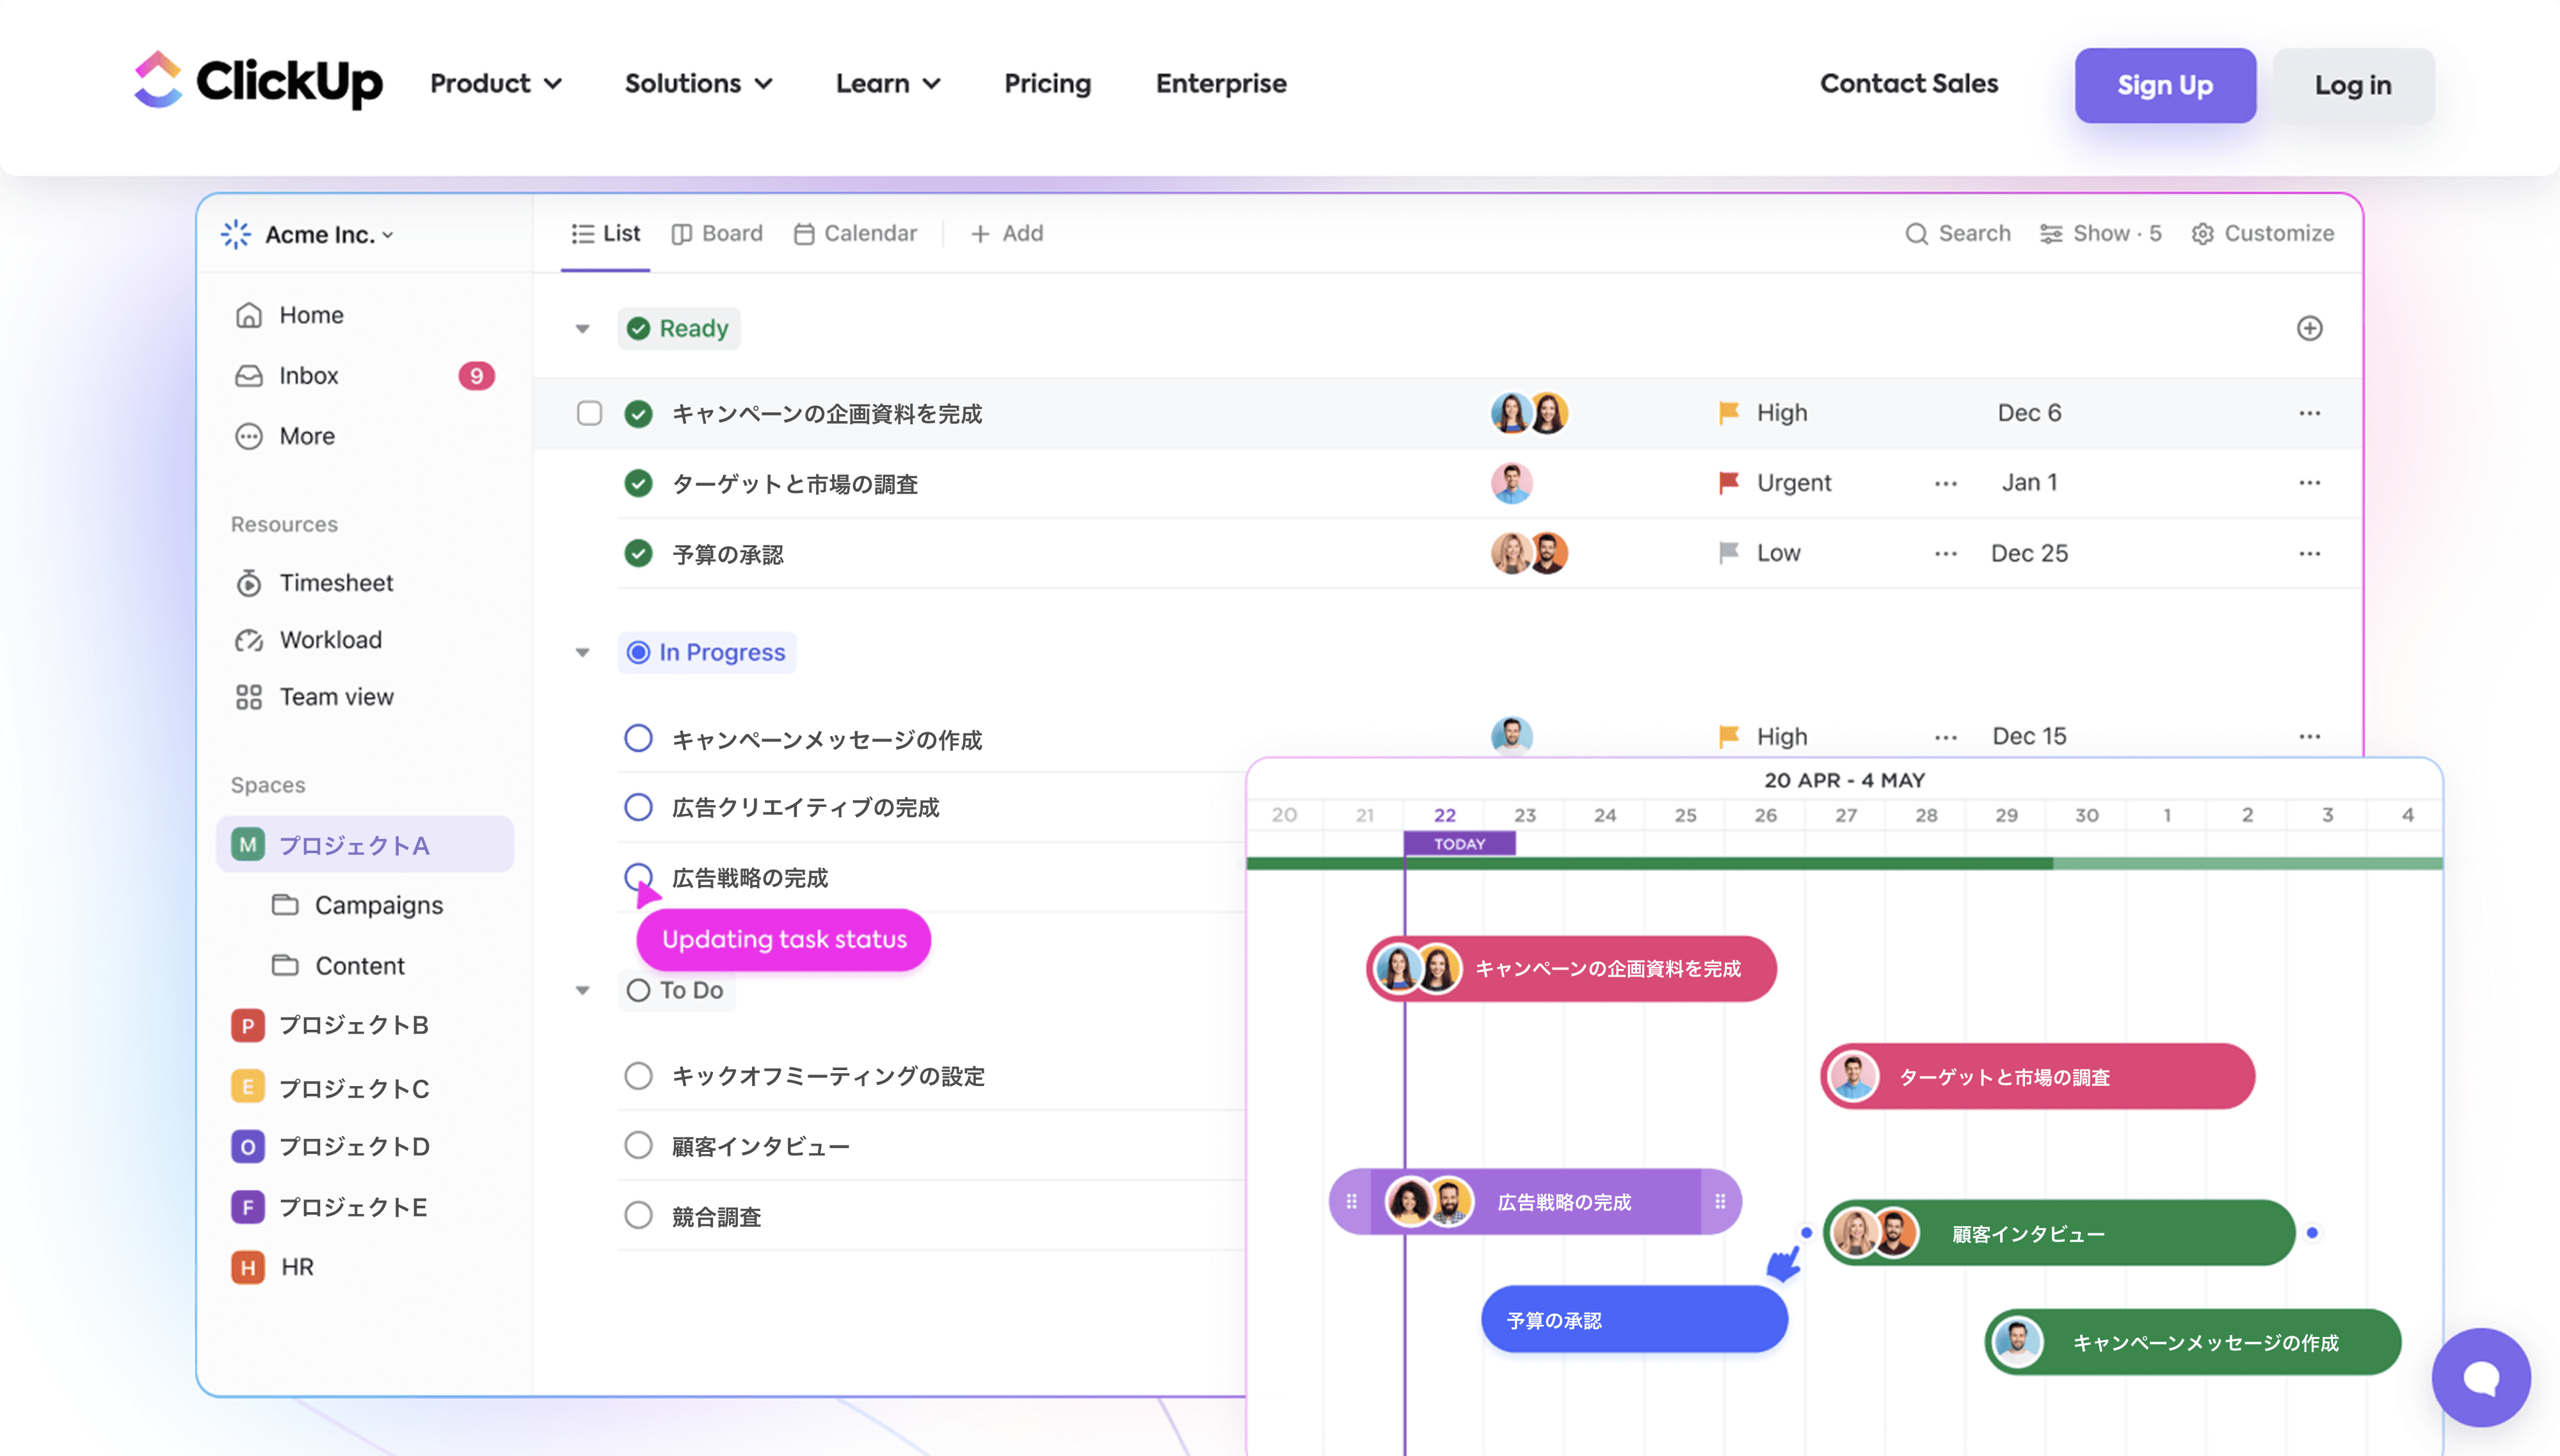Image resolution: width=2560 pixels, height=1456 pixels.
Task: Open the Contact Sales link
Action: (x=1908, y=84)
